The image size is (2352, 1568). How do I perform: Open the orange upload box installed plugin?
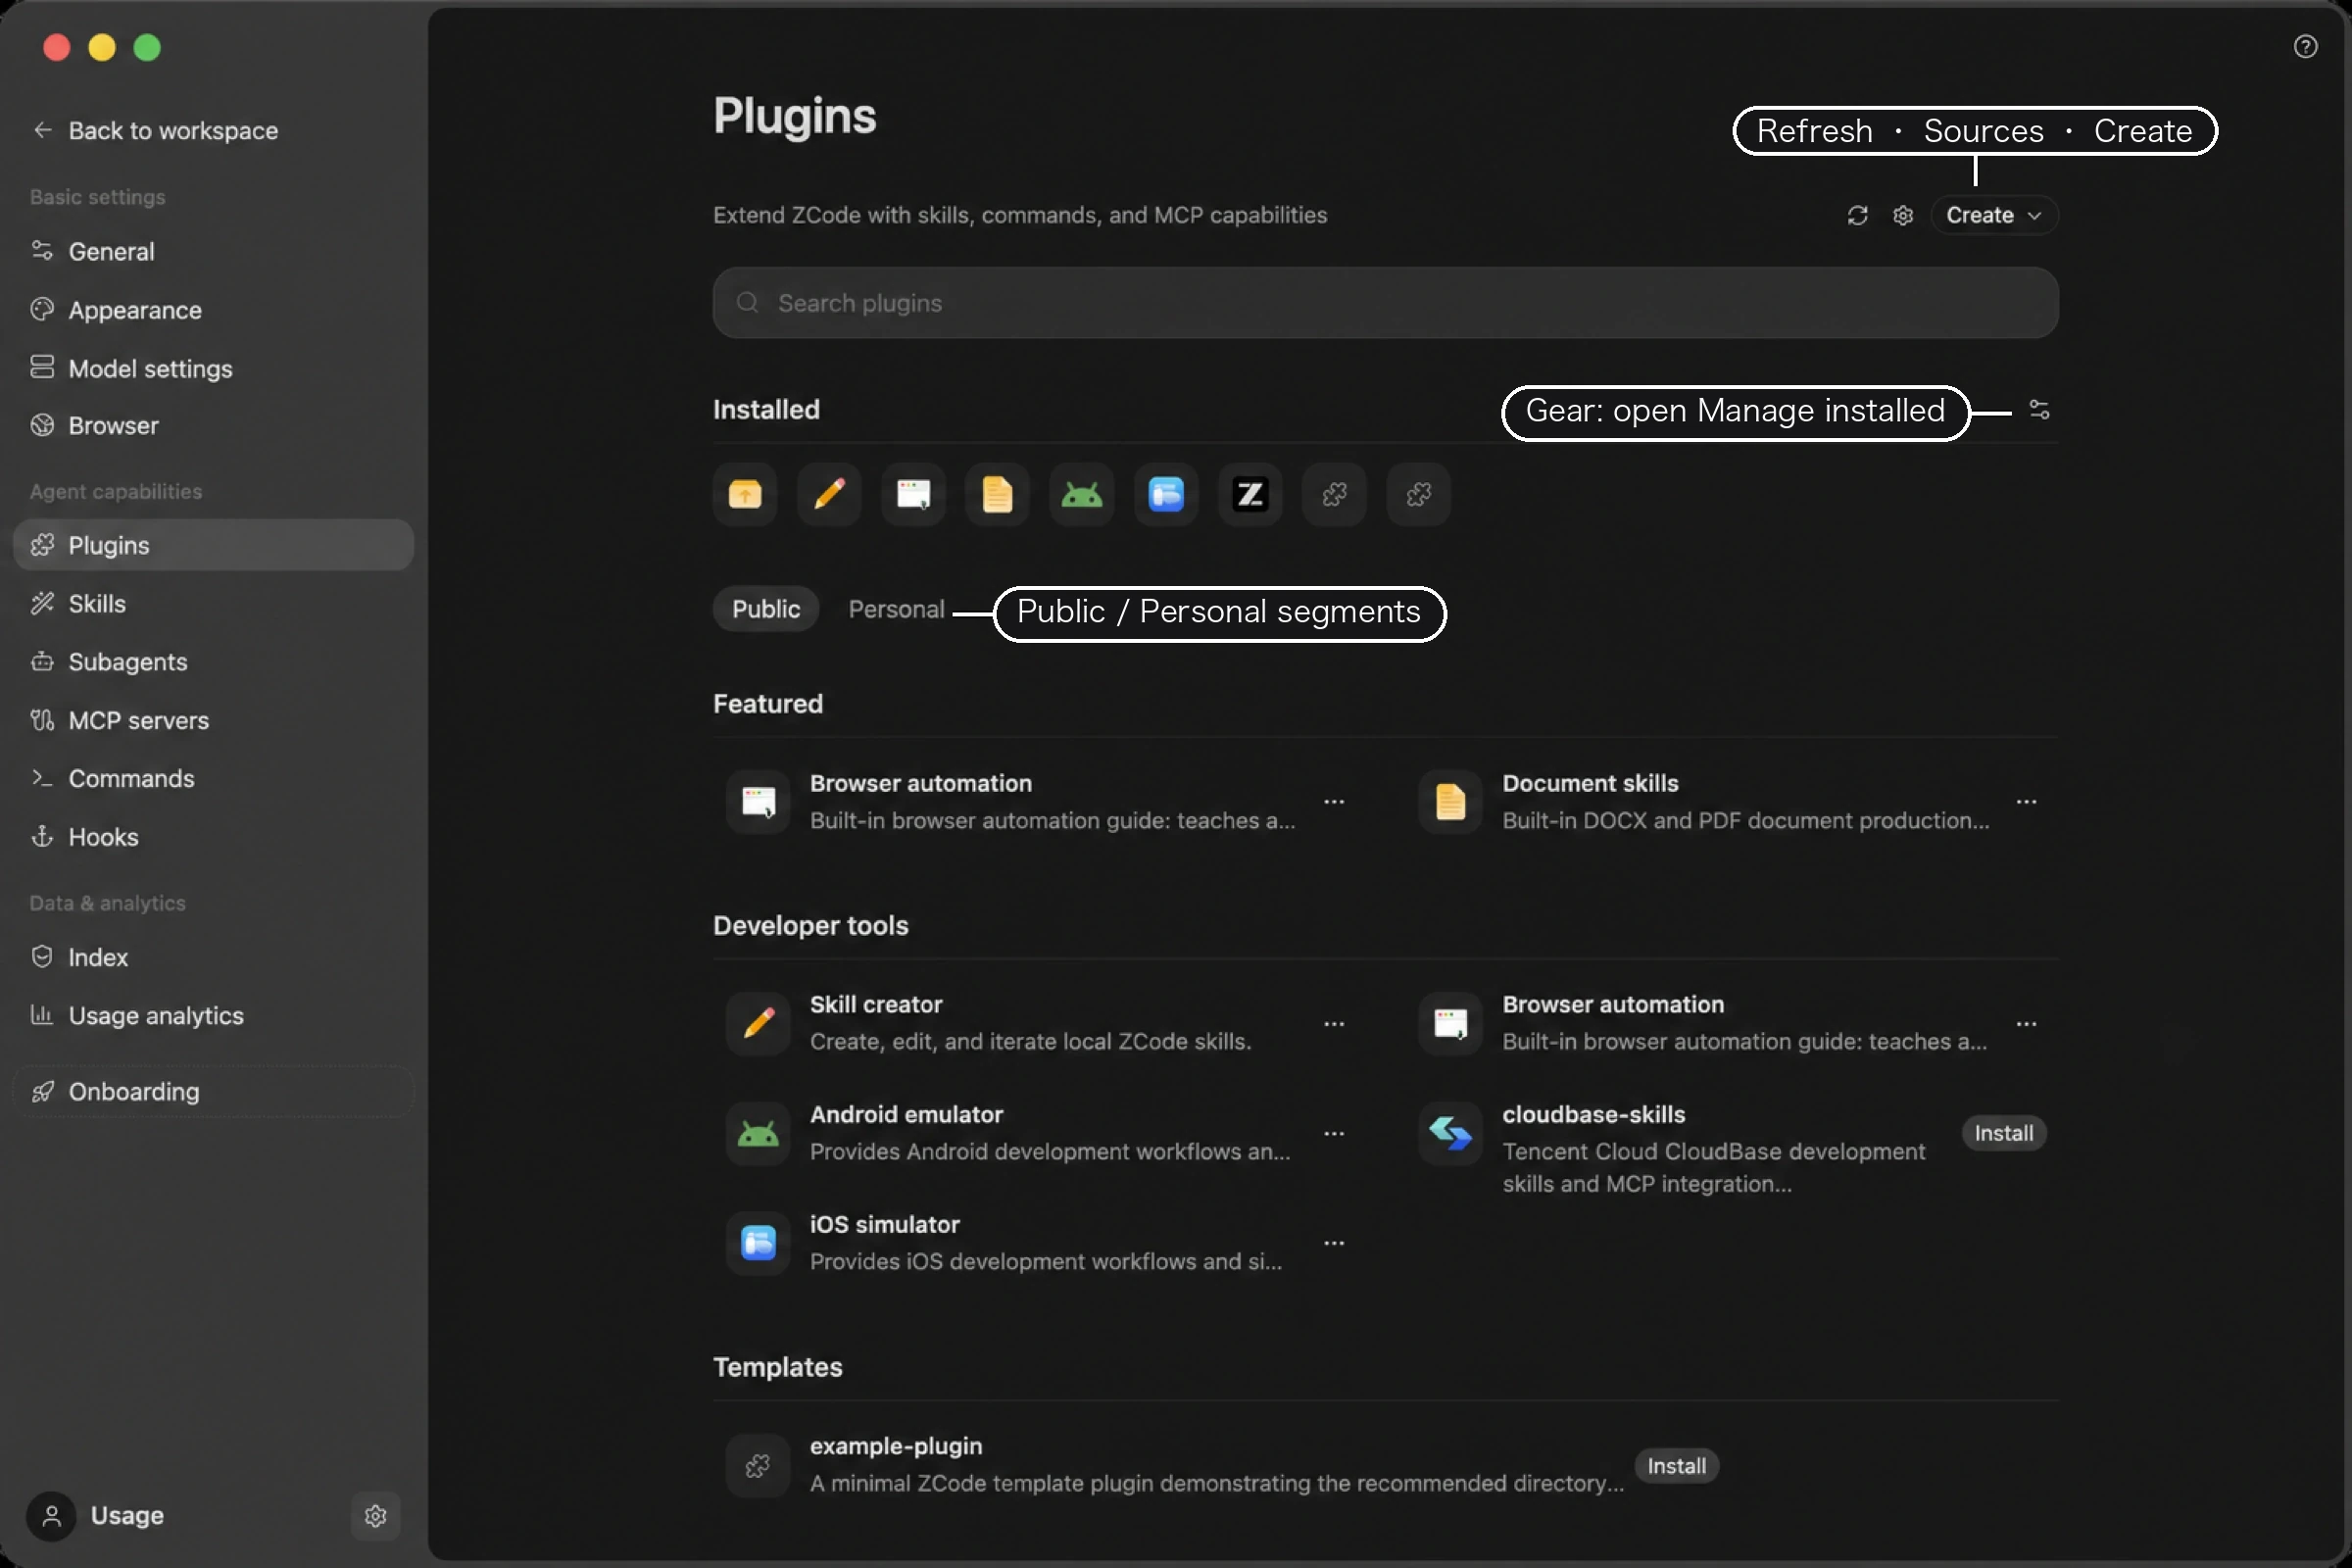745,494
